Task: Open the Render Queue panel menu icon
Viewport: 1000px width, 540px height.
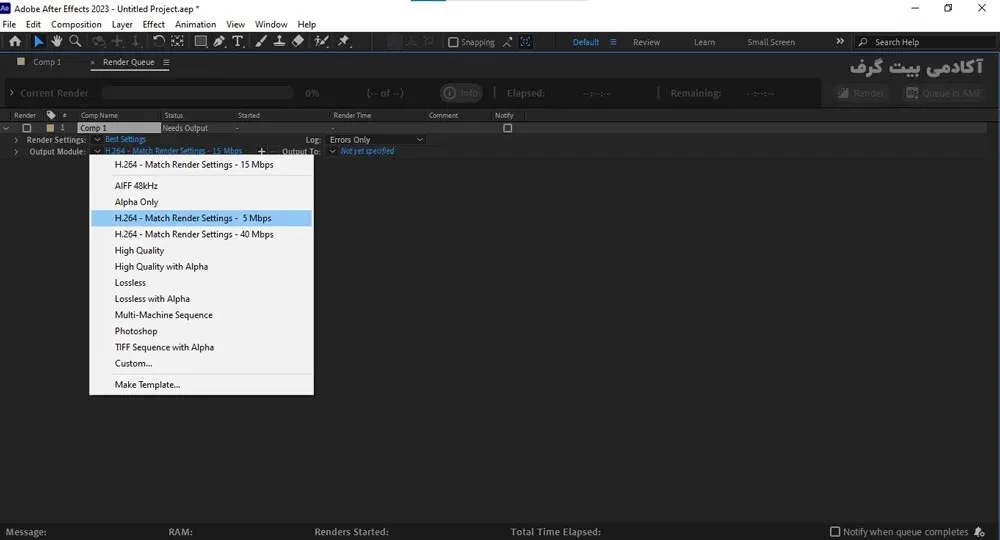Action: tap(166, 62)
